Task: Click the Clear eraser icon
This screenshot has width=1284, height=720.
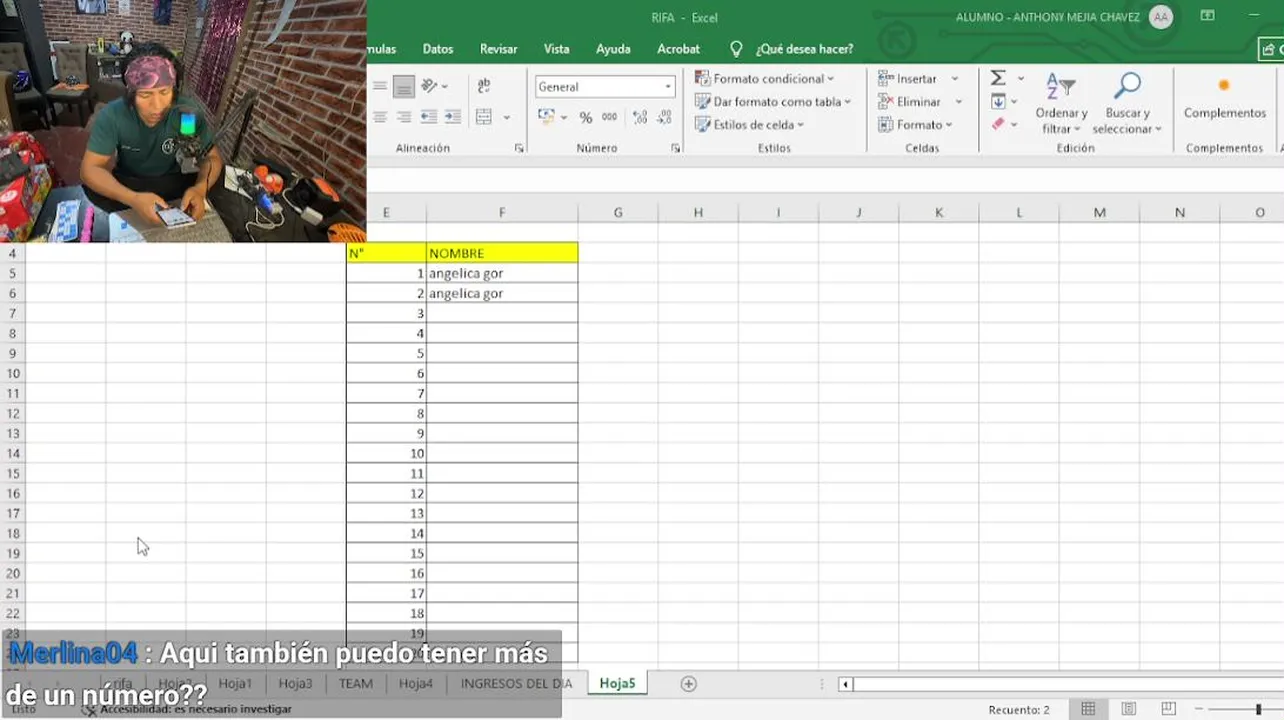Action: pos(998,124)
